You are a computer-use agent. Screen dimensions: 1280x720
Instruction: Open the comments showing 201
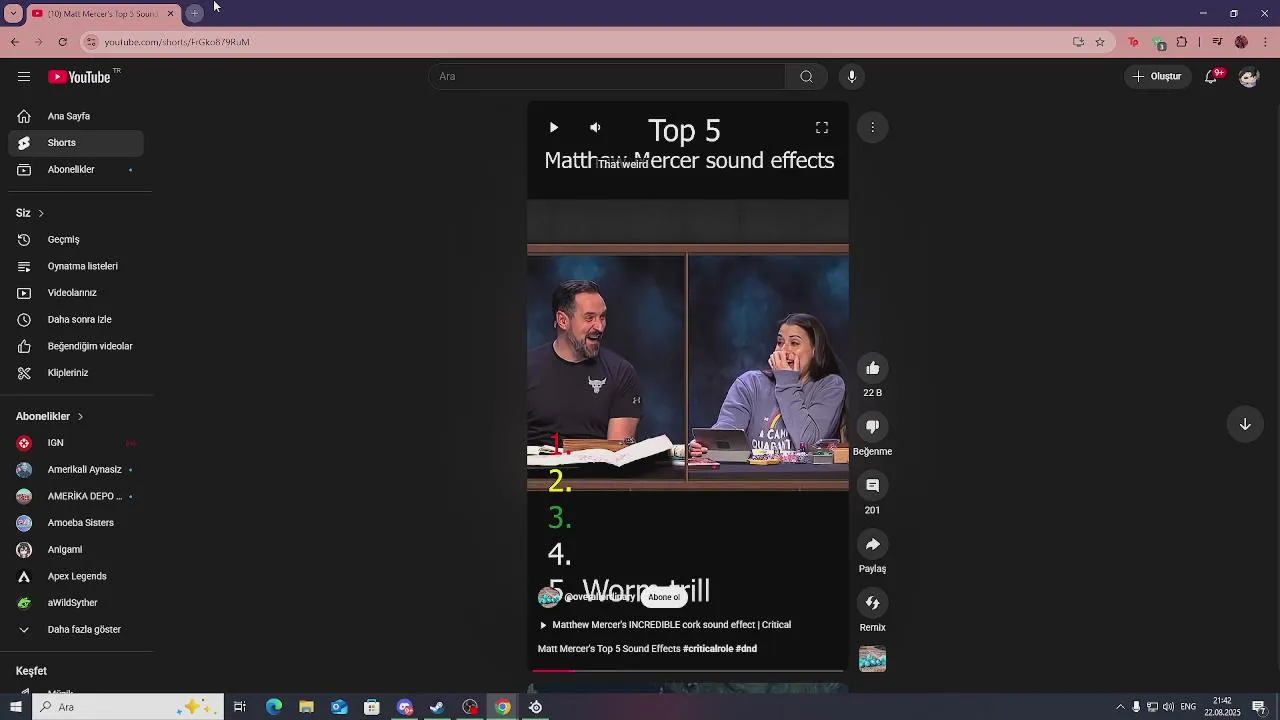[872, 485]
